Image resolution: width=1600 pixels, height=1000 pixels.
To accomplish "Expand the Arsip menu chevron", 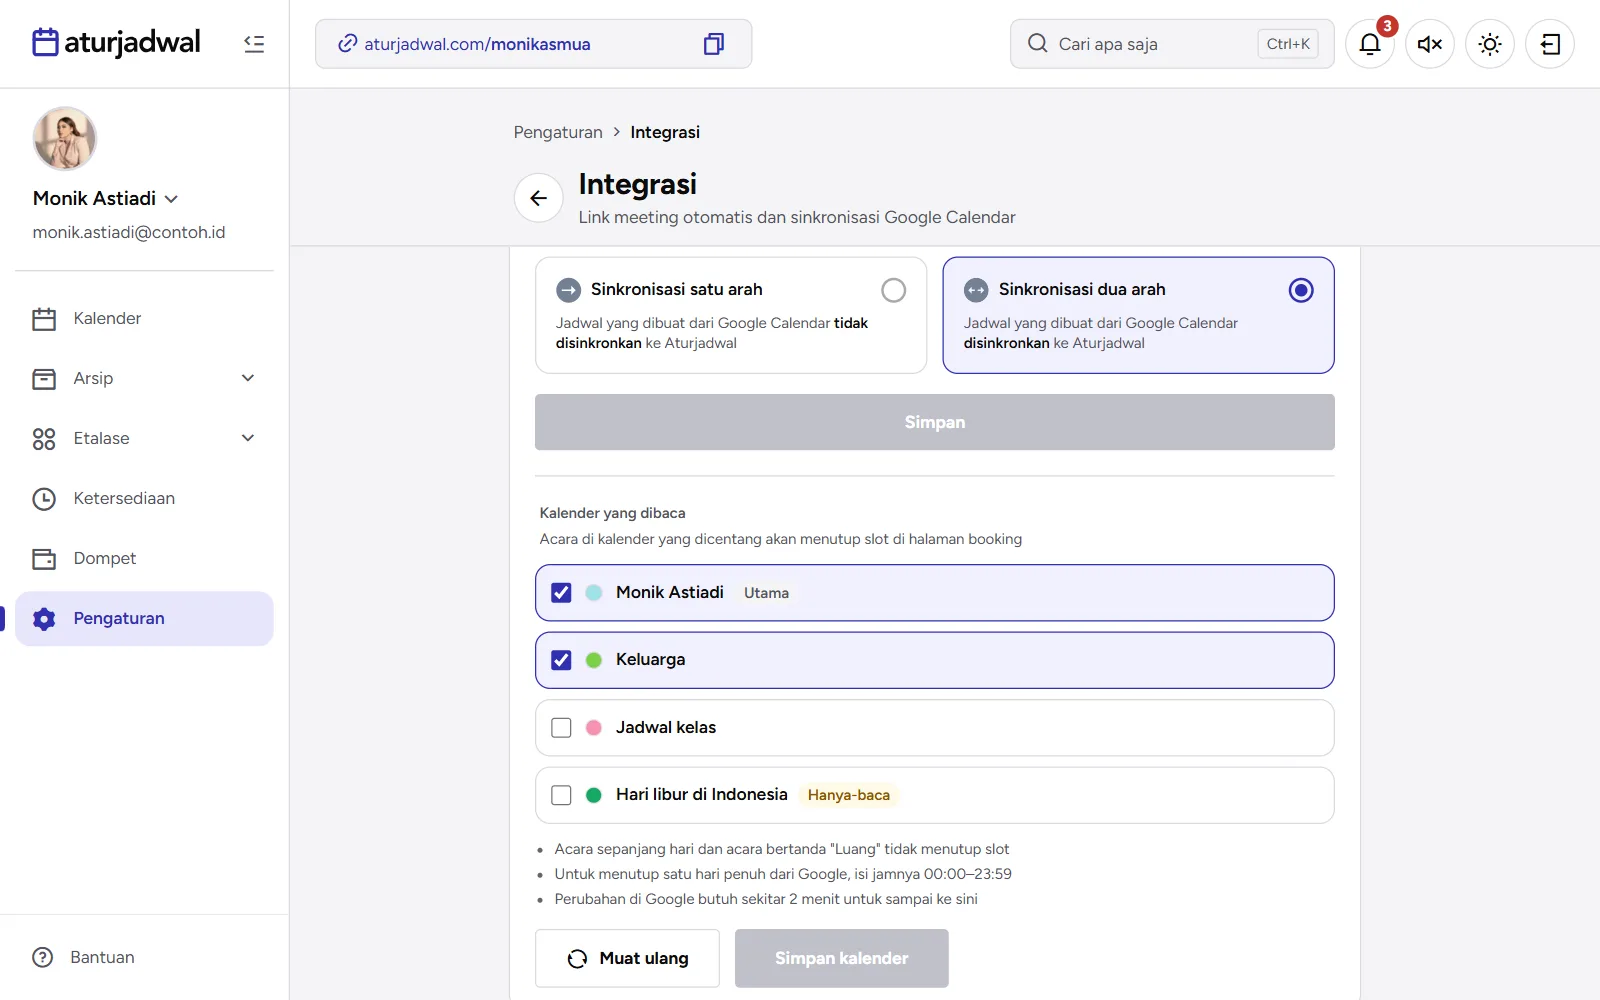I will (248, 378).
